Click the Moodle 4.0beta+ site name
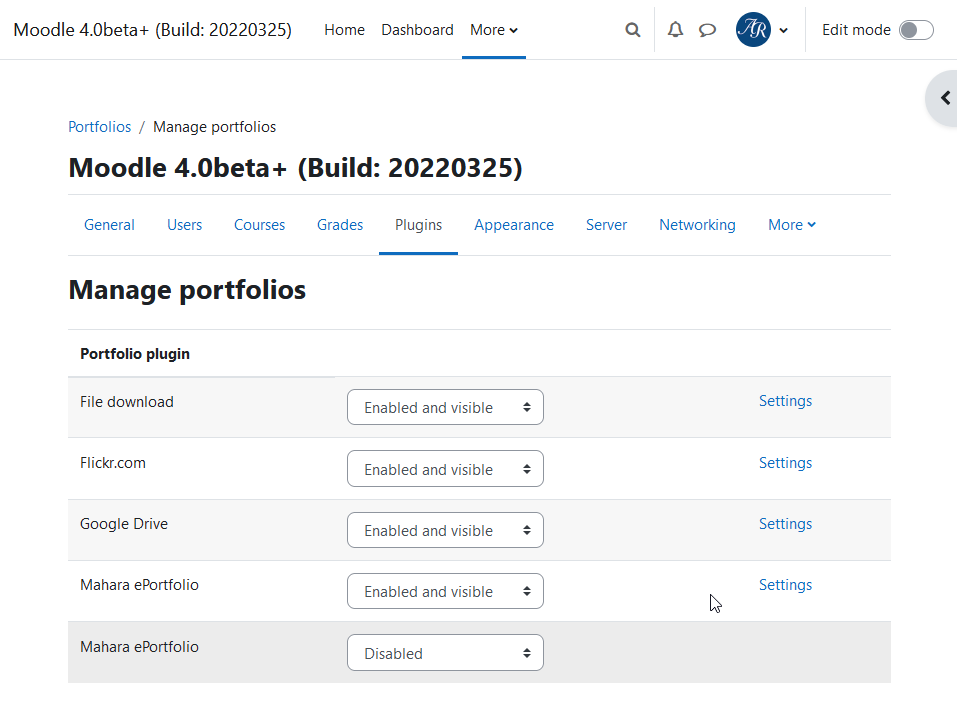The width and height of the screenshot is (957, 701). (x=153, y=30)
